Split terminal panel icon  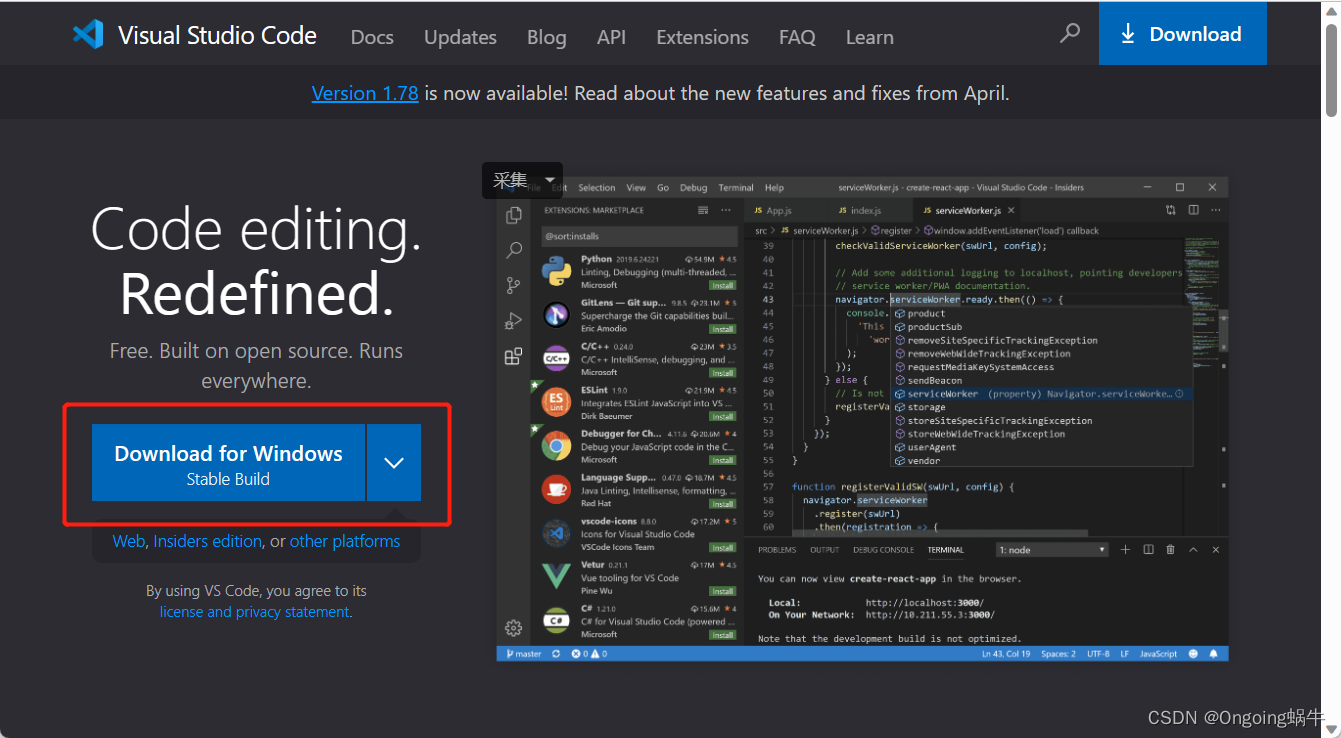tap(1148, 550)
